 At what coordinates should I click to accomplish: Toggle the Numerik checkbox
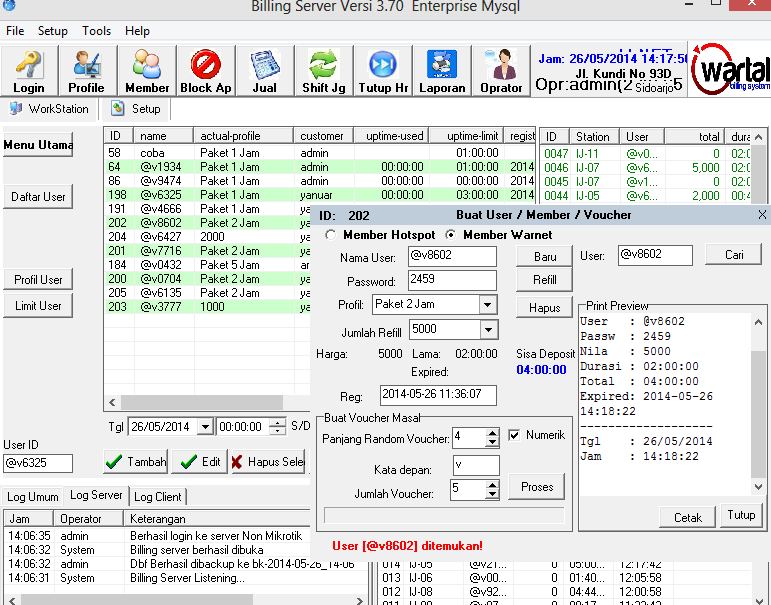tap(514, 435)
